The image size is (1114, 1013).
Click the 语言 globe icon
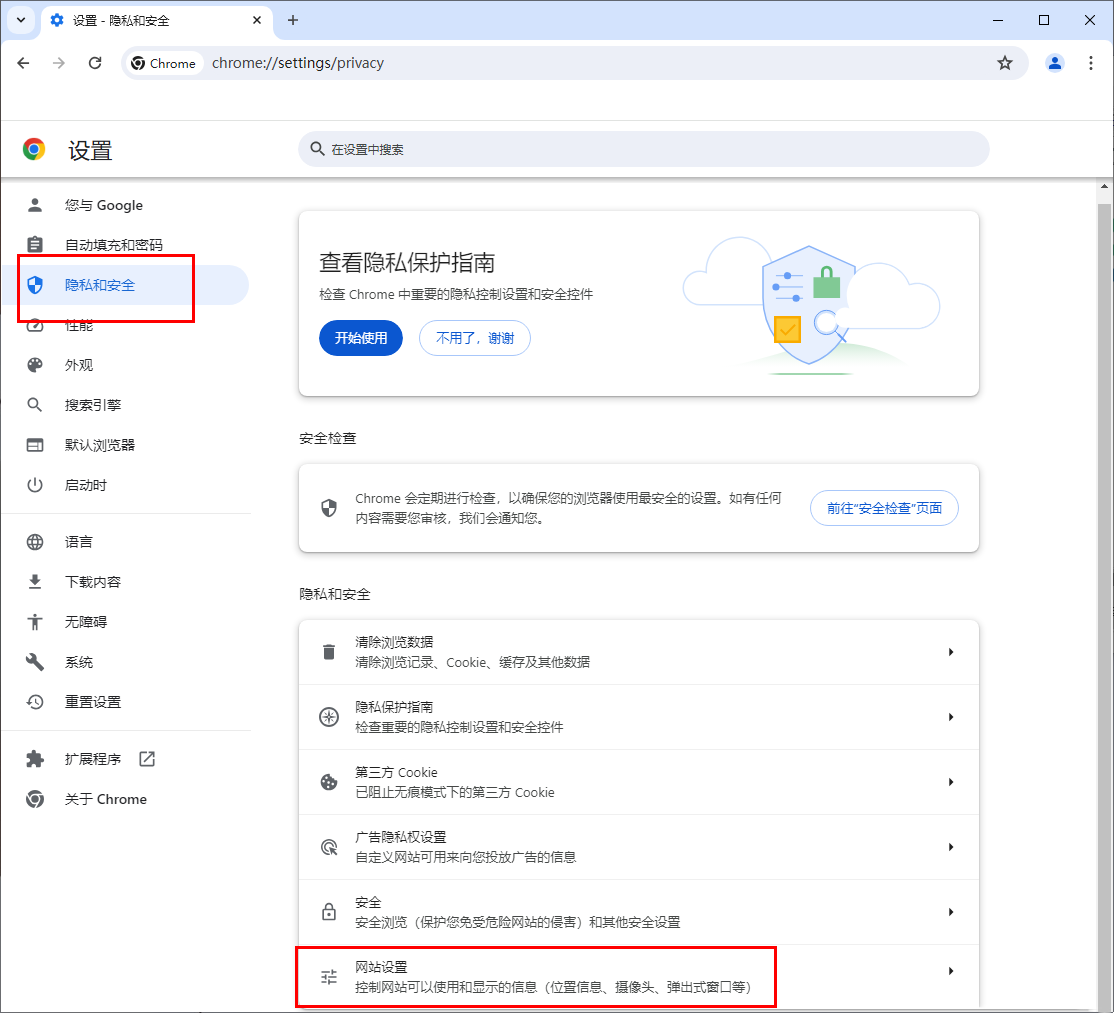coord(35,542)
